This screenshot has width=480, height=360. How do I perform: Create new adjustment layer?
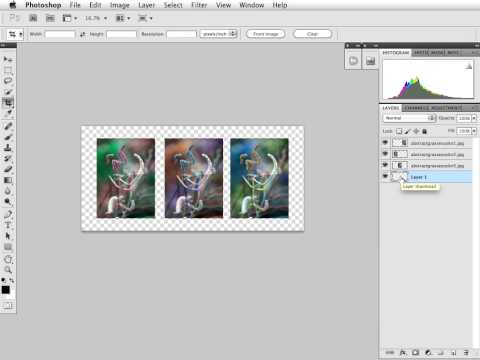428,352
